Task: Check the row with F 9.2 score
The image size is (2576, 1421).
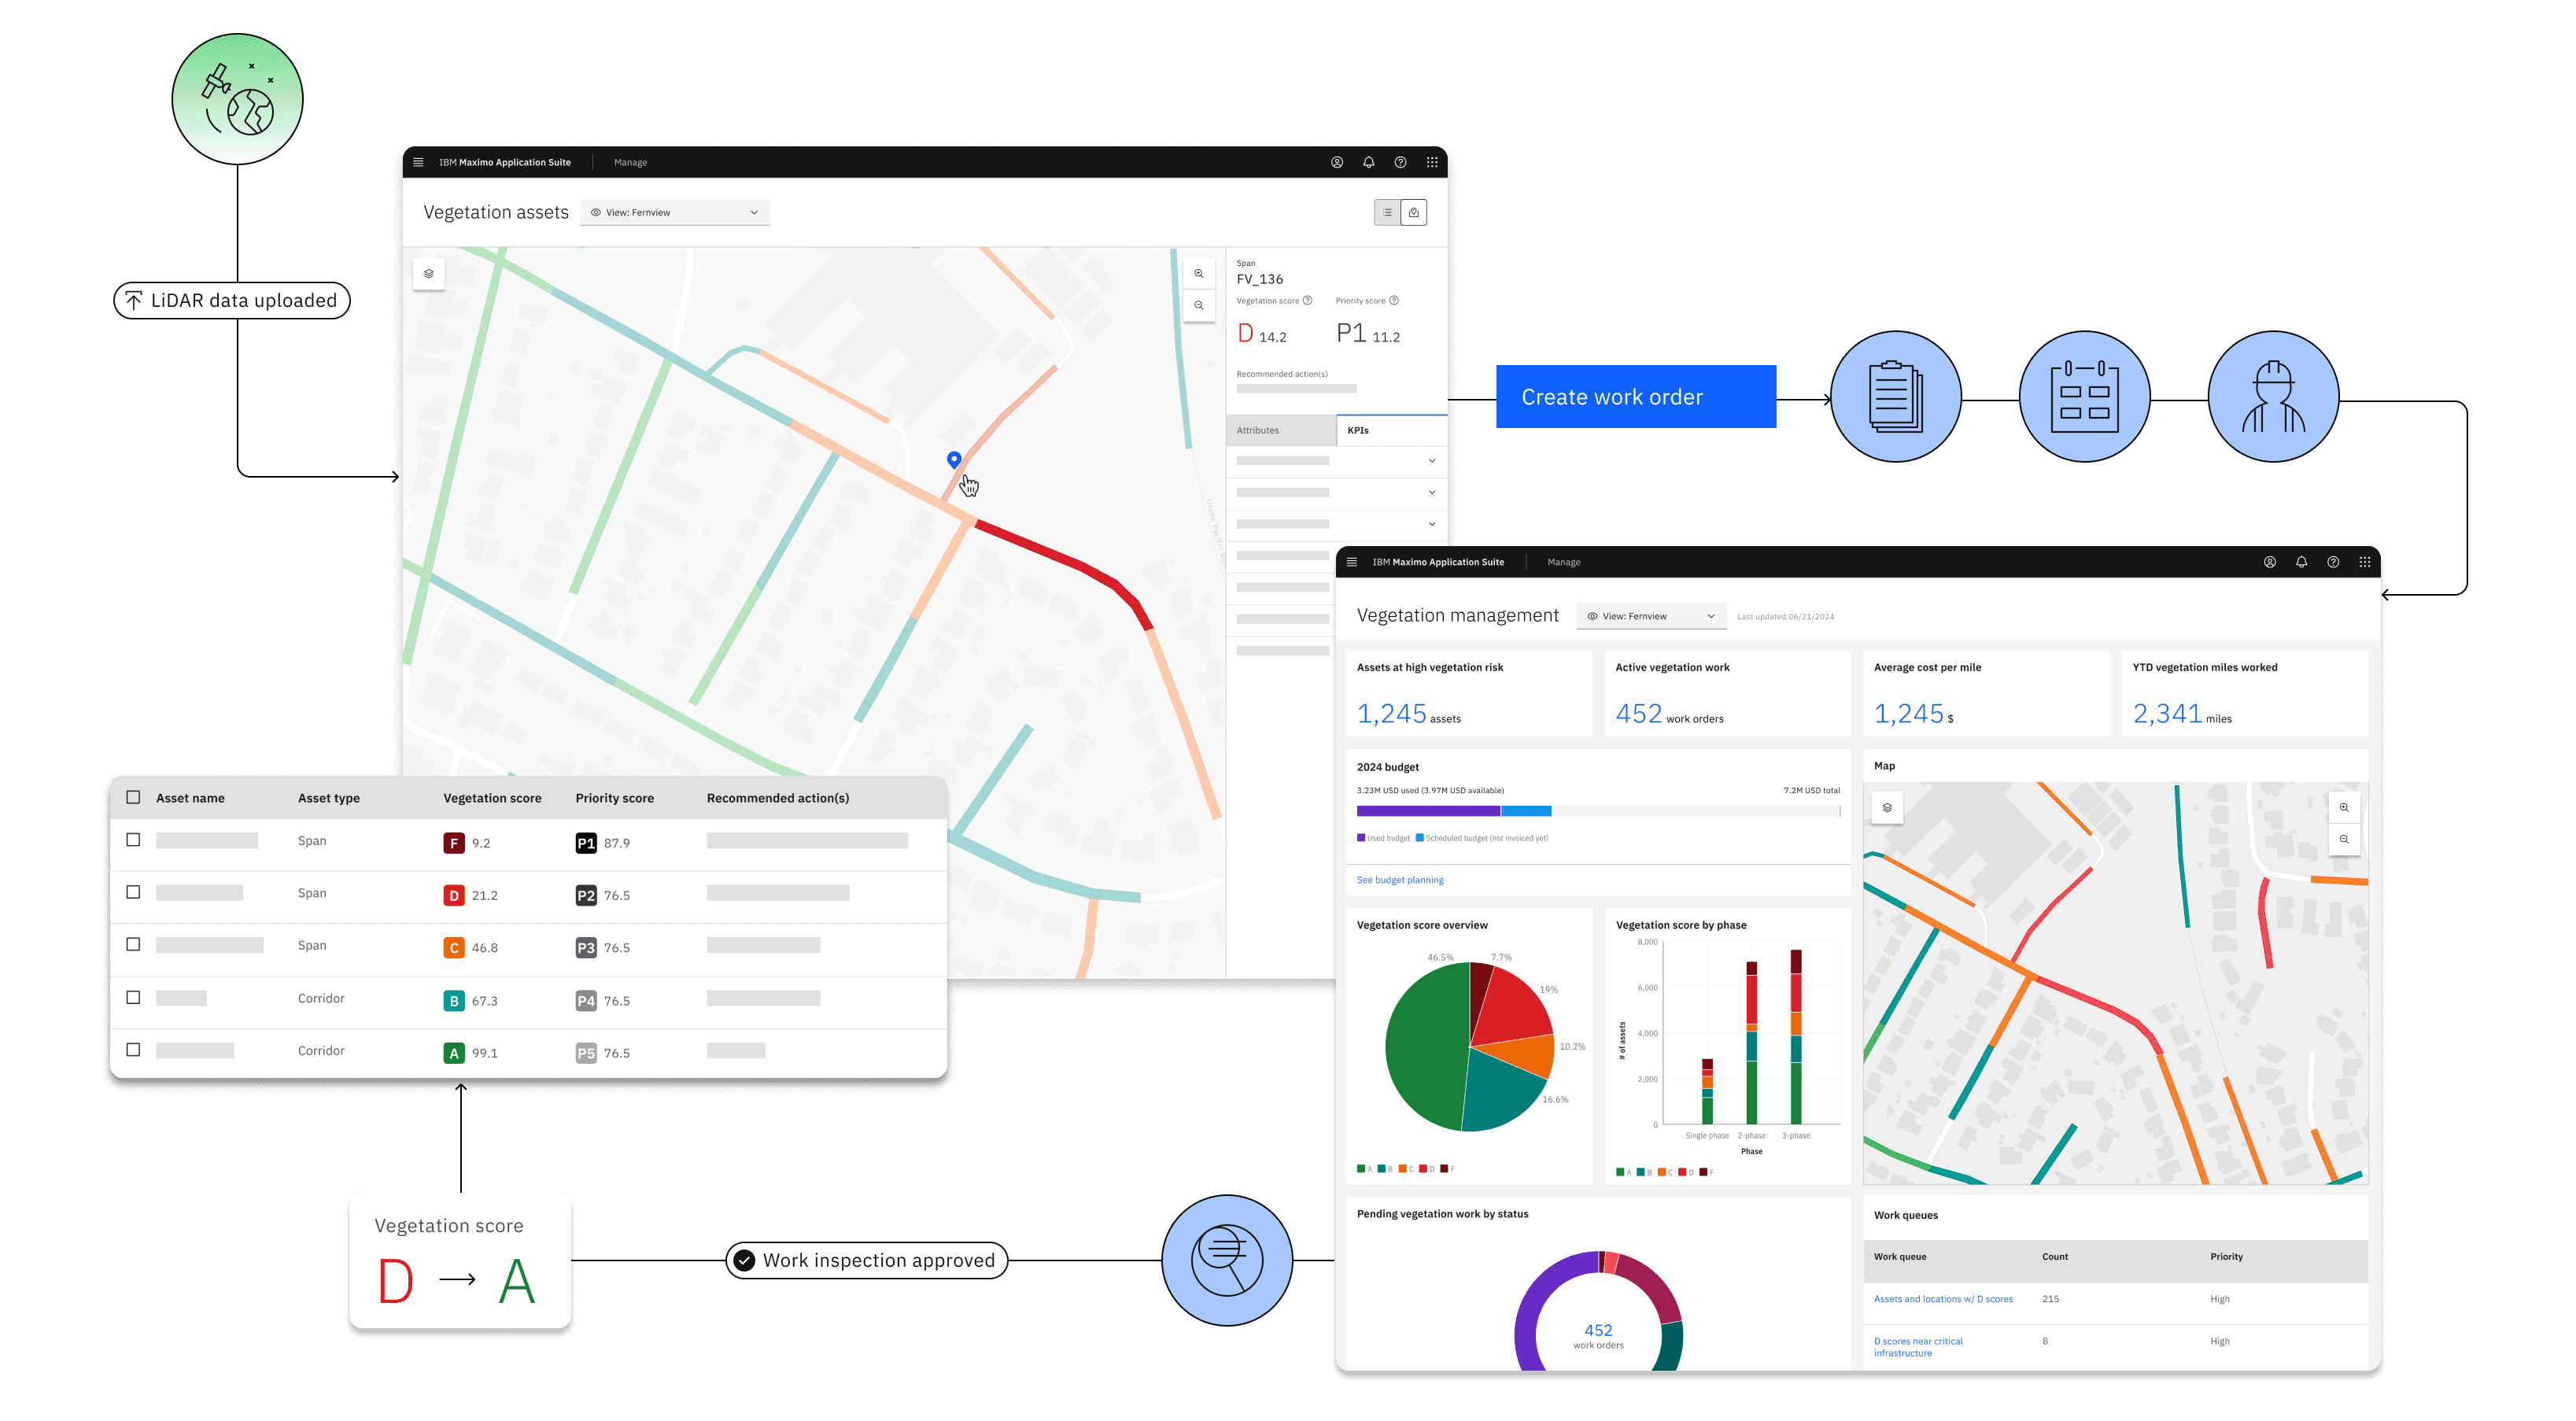Action: pos(133,840)
